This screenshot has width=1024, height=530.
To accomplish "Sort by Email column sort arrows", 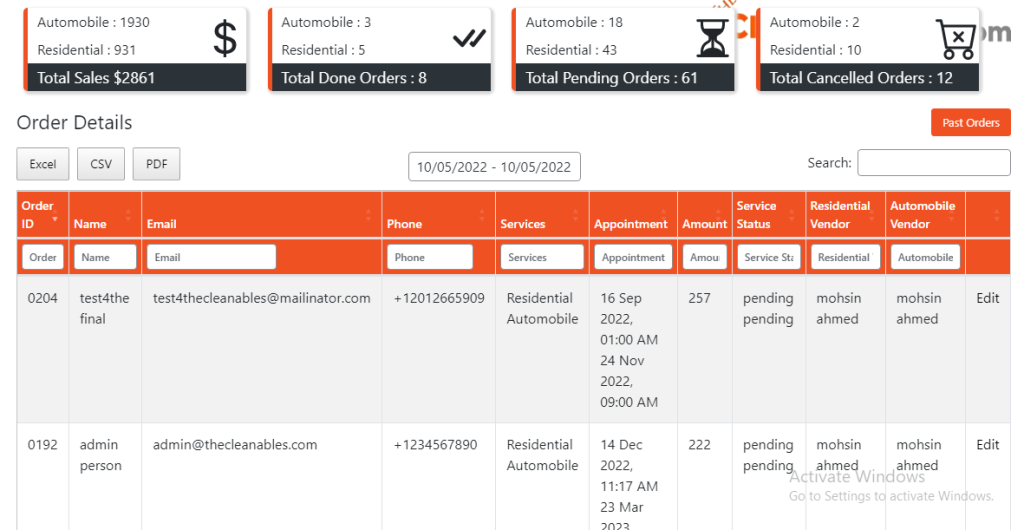I will click(x=369, y=215).
